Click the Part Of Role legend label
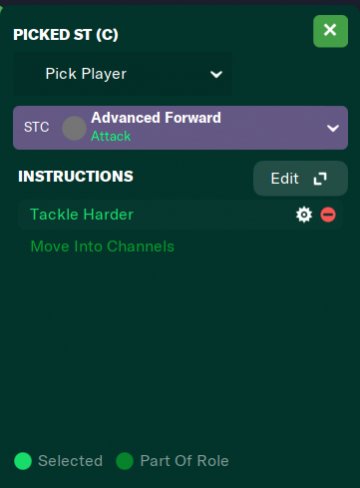Screen dimensions: 360x488 [184, 461]
